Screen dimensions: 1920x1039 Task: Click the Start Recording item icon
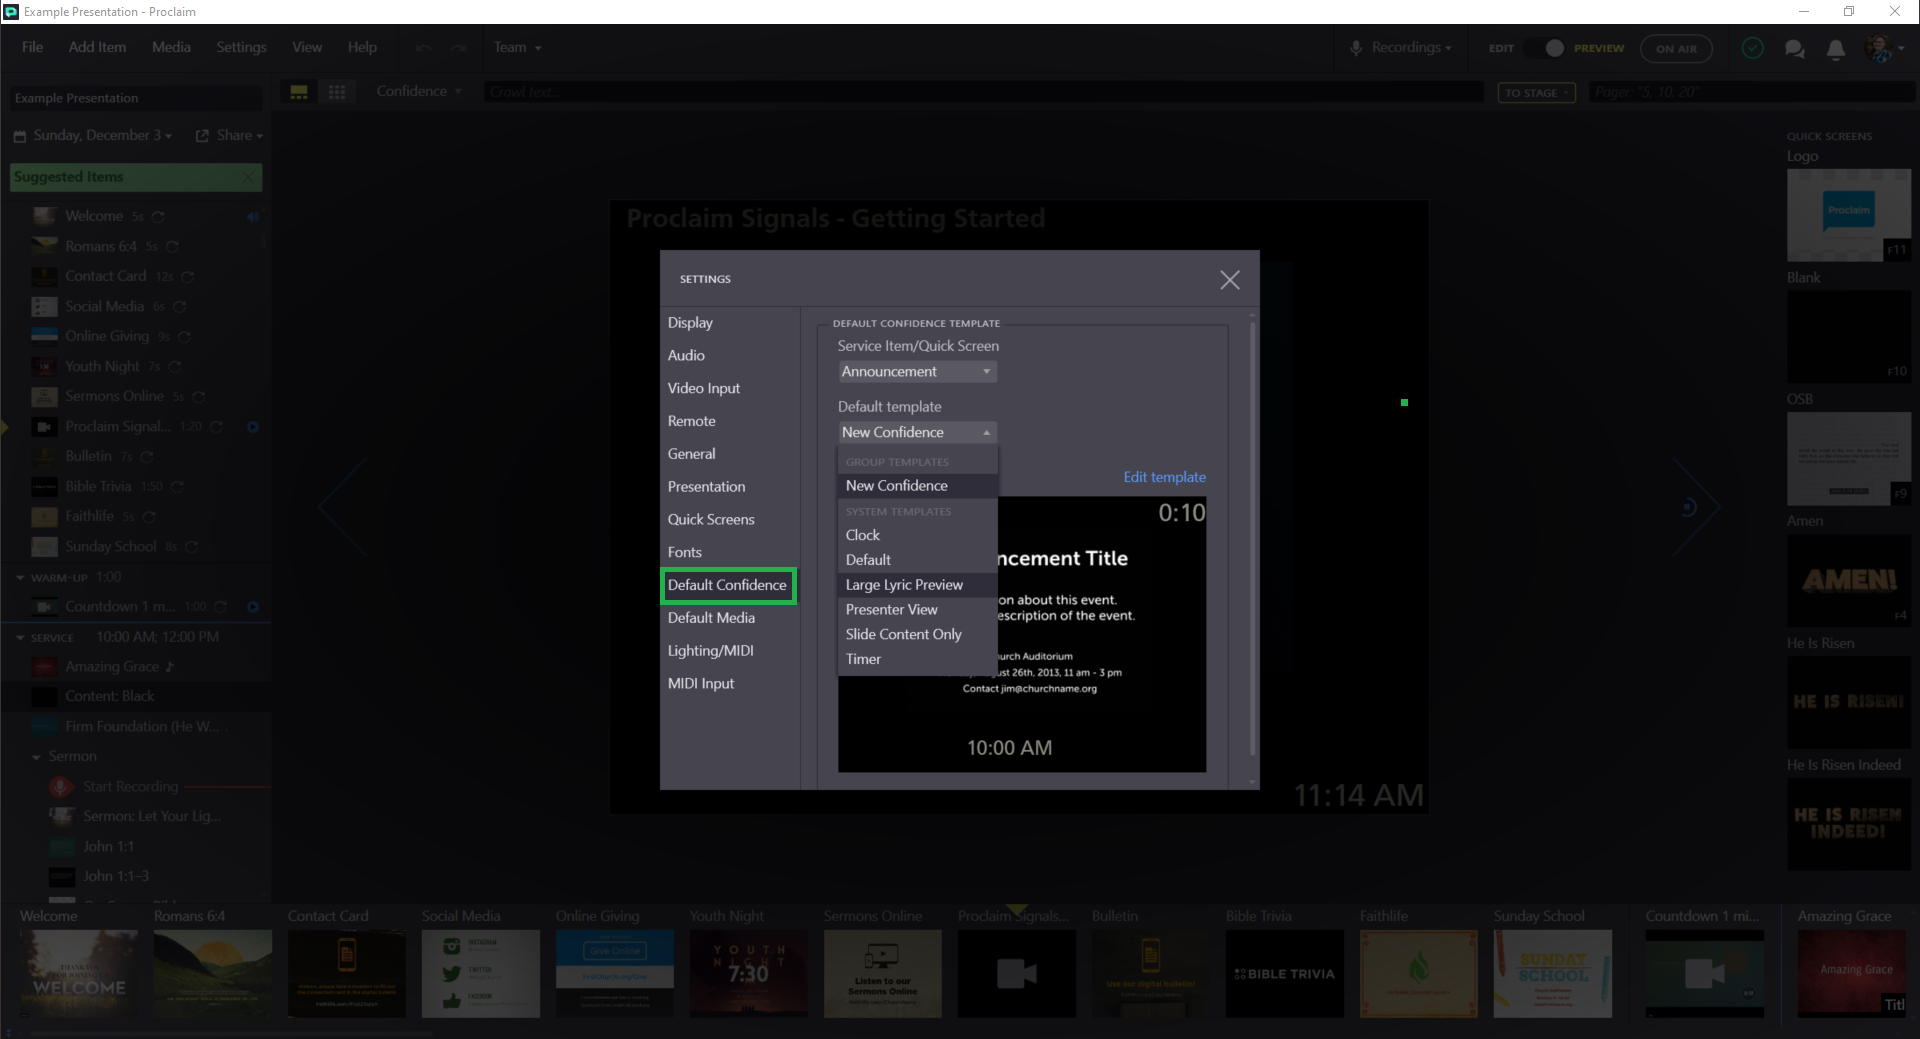(x=61, y=787)
